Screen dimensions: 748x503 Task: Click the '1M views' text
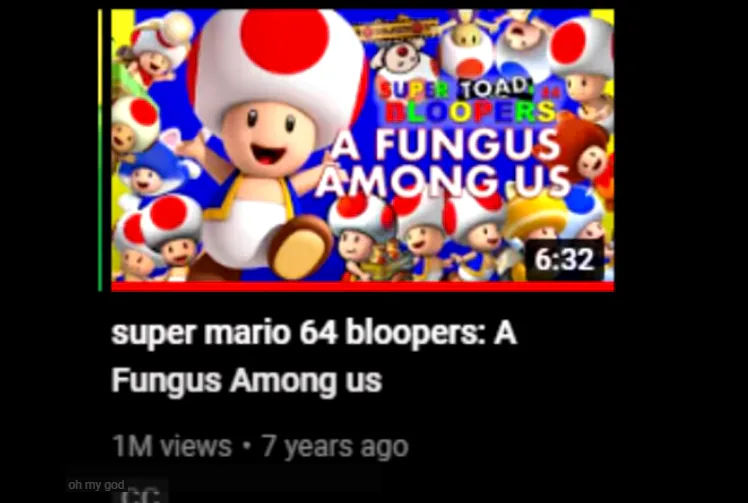tap(172, 446)
